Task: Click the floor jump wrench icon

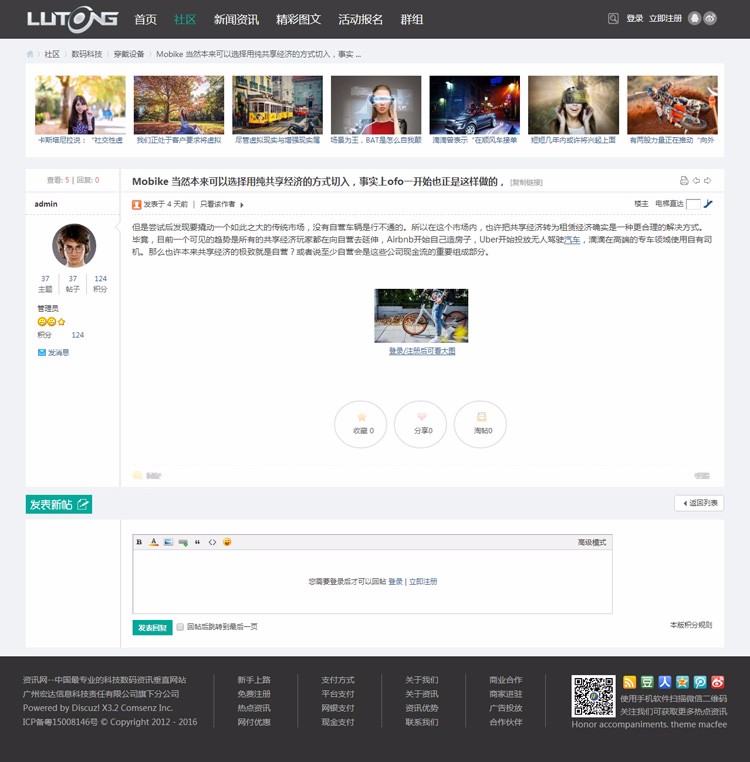Action: pos(708,204)
